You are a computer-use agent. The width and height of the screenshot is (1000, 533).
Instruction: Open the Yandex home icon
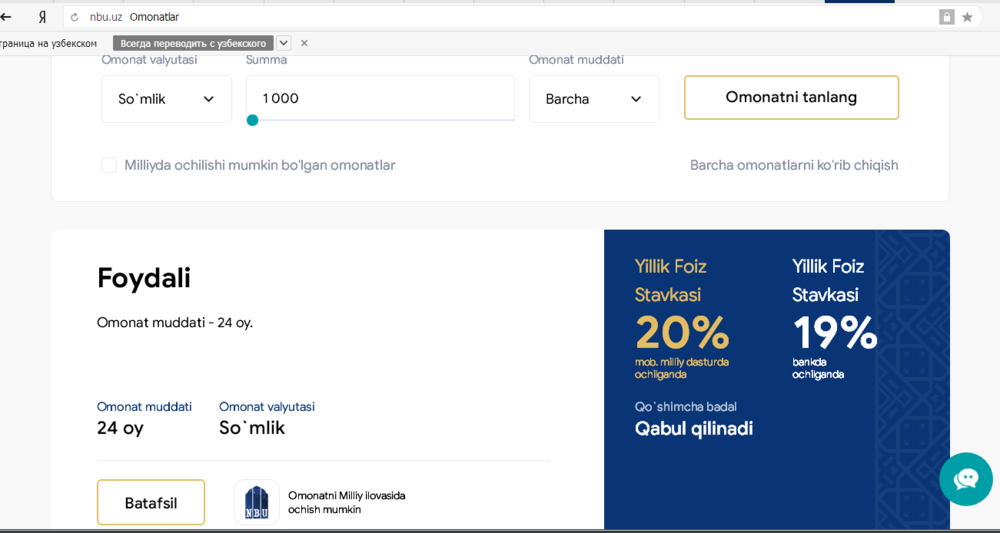[x=42, y=17]
